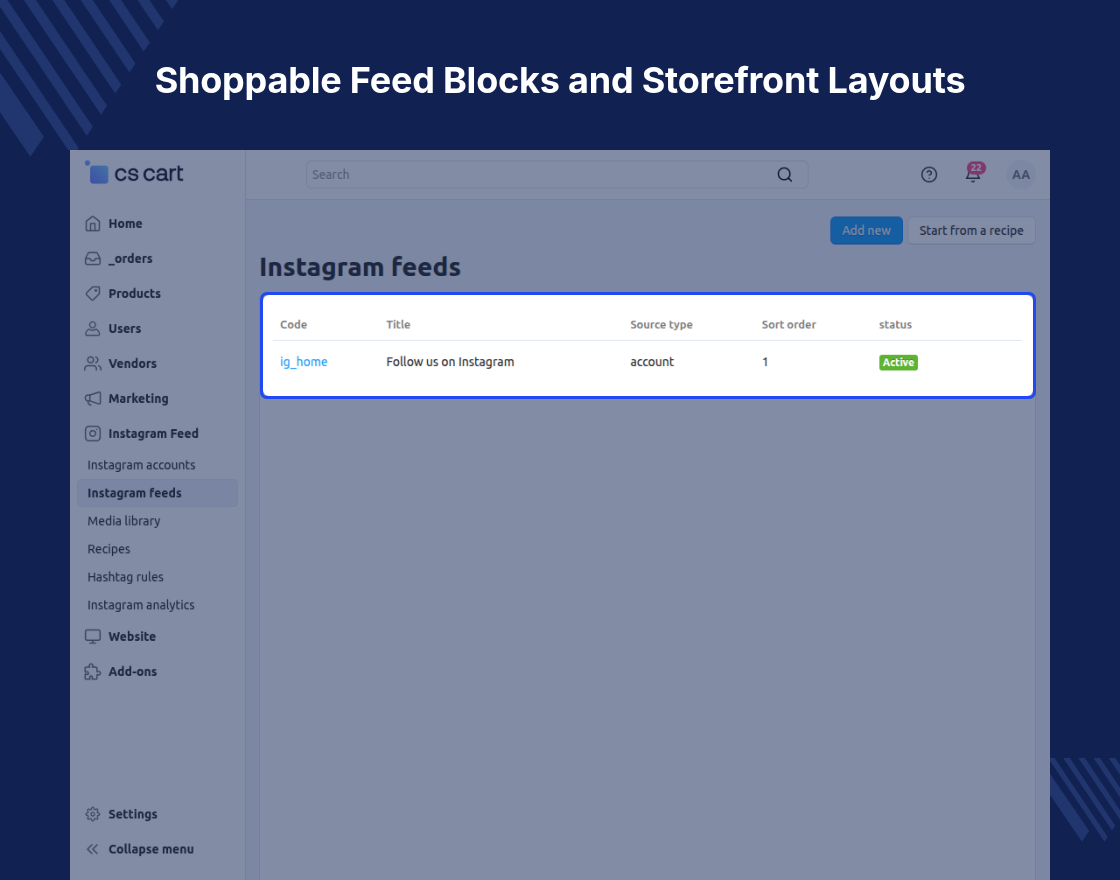Open Vendors menu item
The height and width of the screenshot is (880, 1120).
coord(132,364)
